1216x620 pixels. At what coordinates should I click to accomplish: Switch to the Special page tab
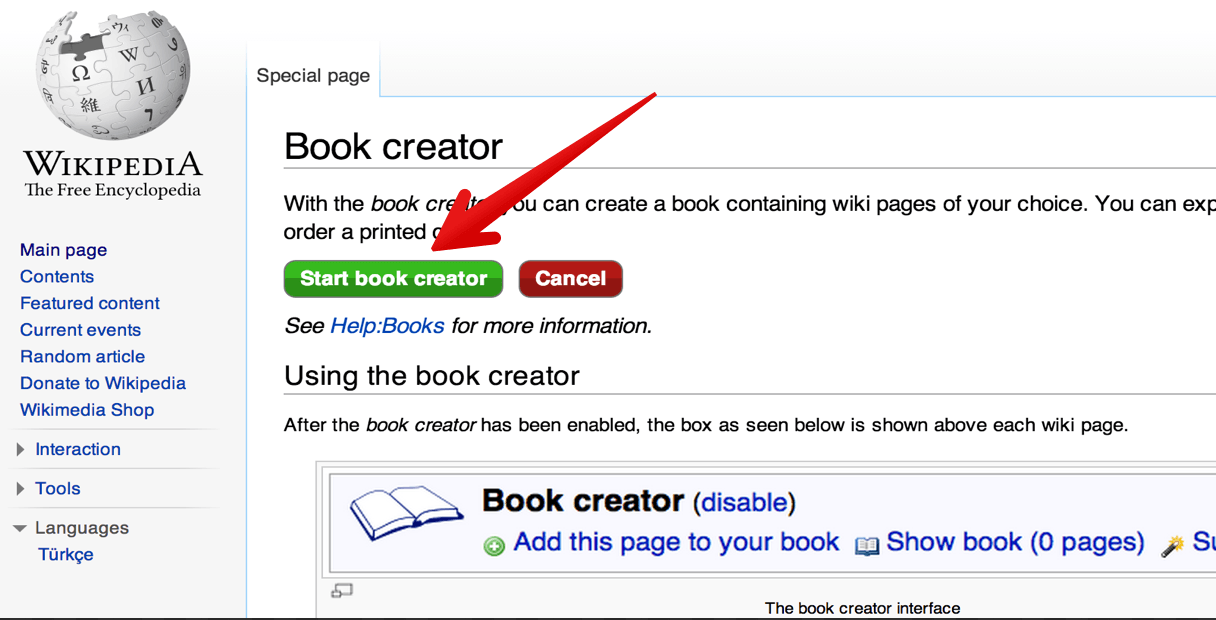313,75
